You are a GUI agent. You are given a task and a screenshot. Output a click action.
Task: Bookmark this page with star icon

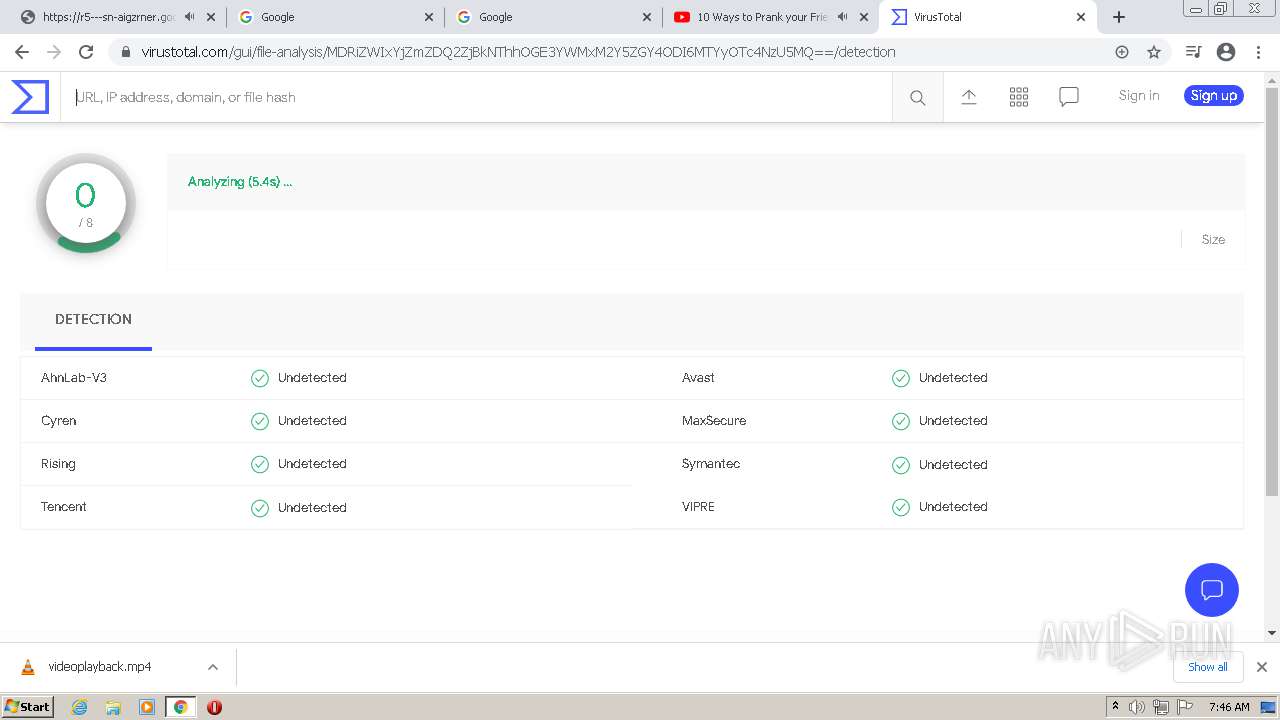(x=1154, y=52)
